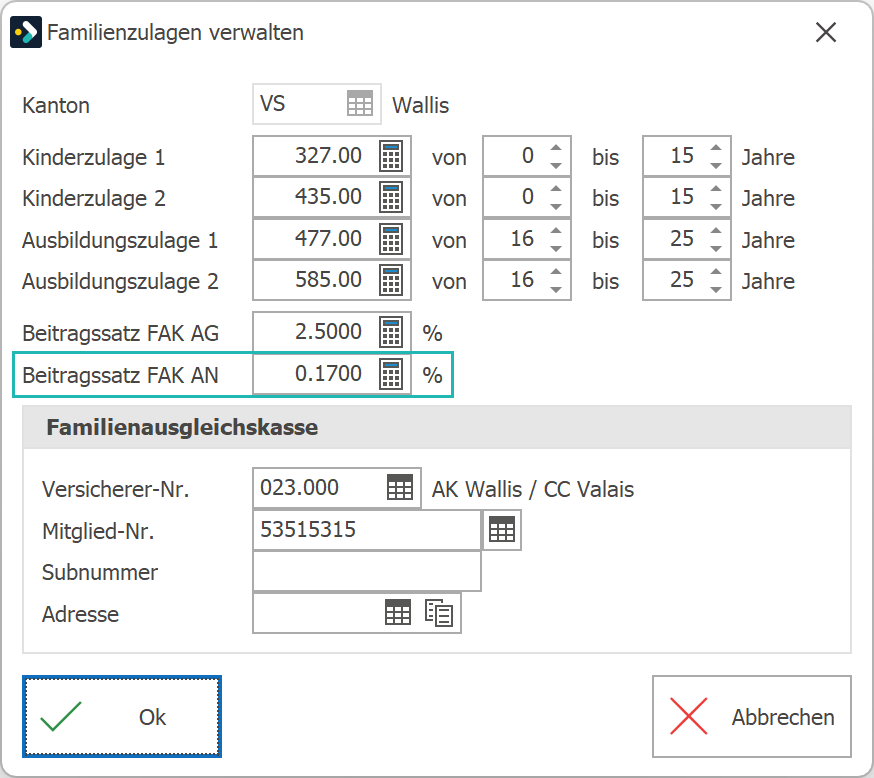Click the Familienausgleichskasse section header
The width and height of the screenshot is (874, 778).
coord(437,427)
